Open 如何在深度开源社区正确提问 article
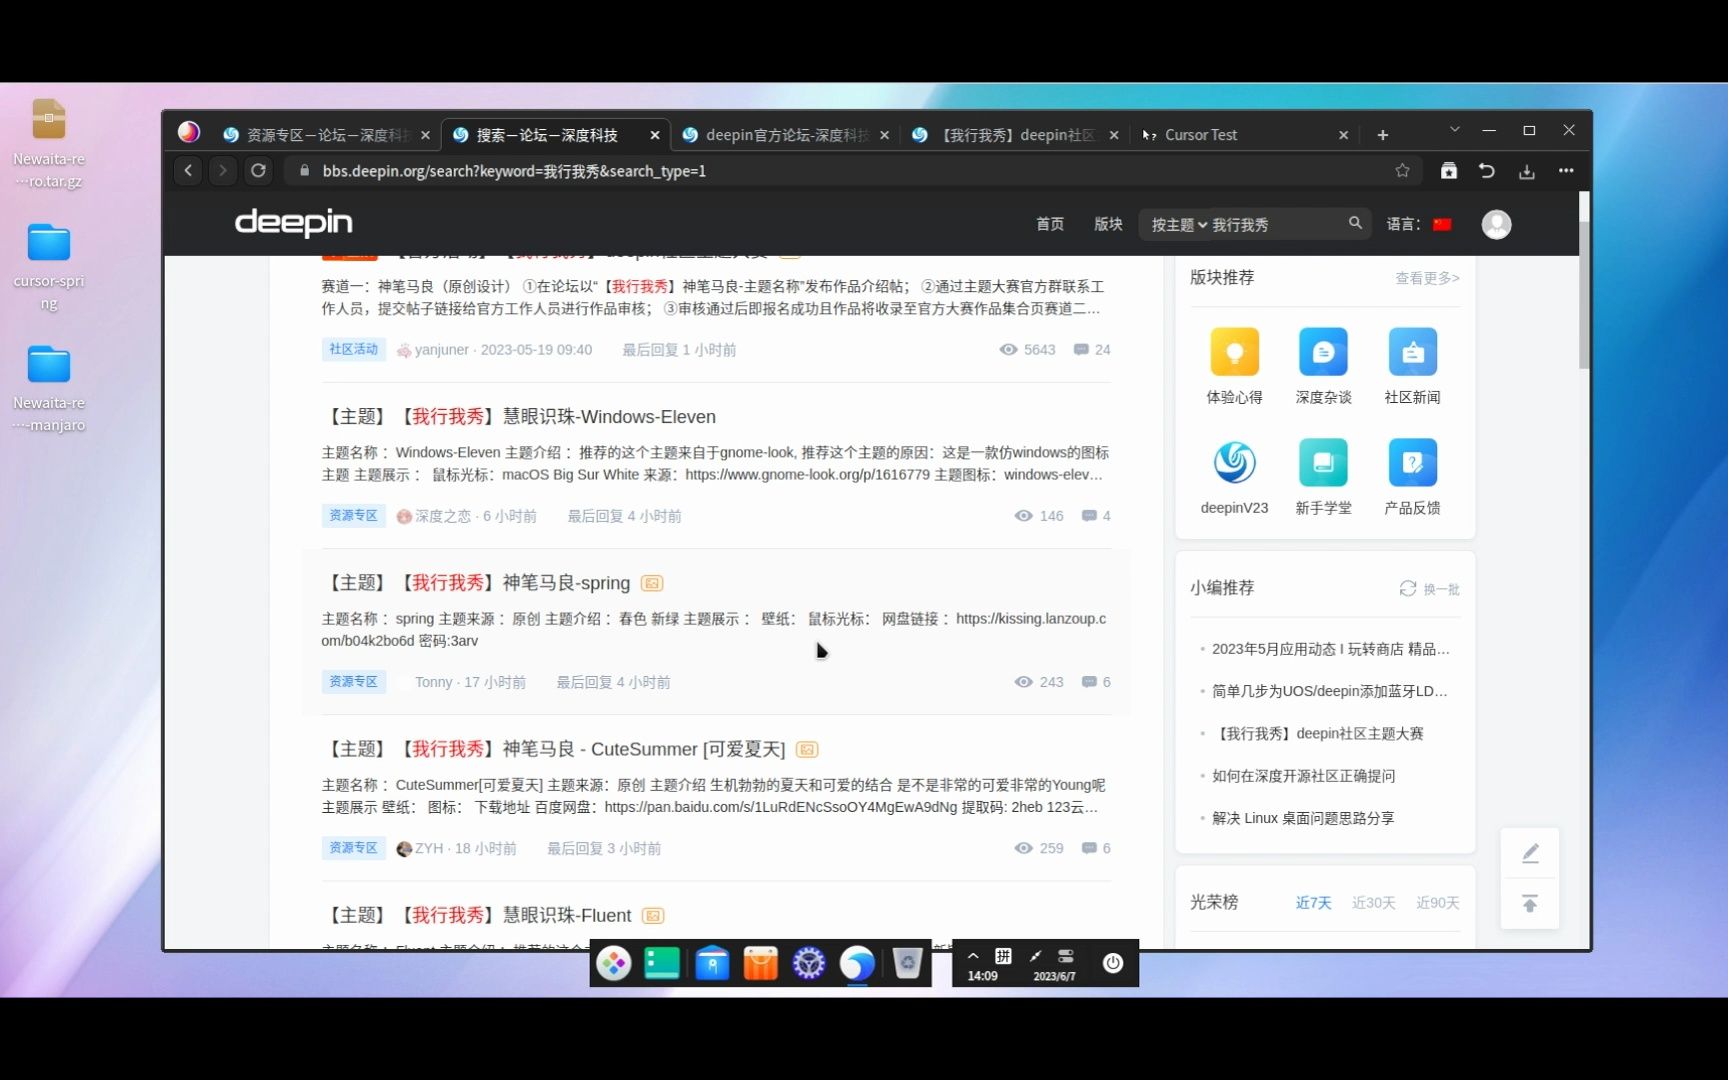This screenshot has height=1080, width=1728. click(x=1303, y=776)
